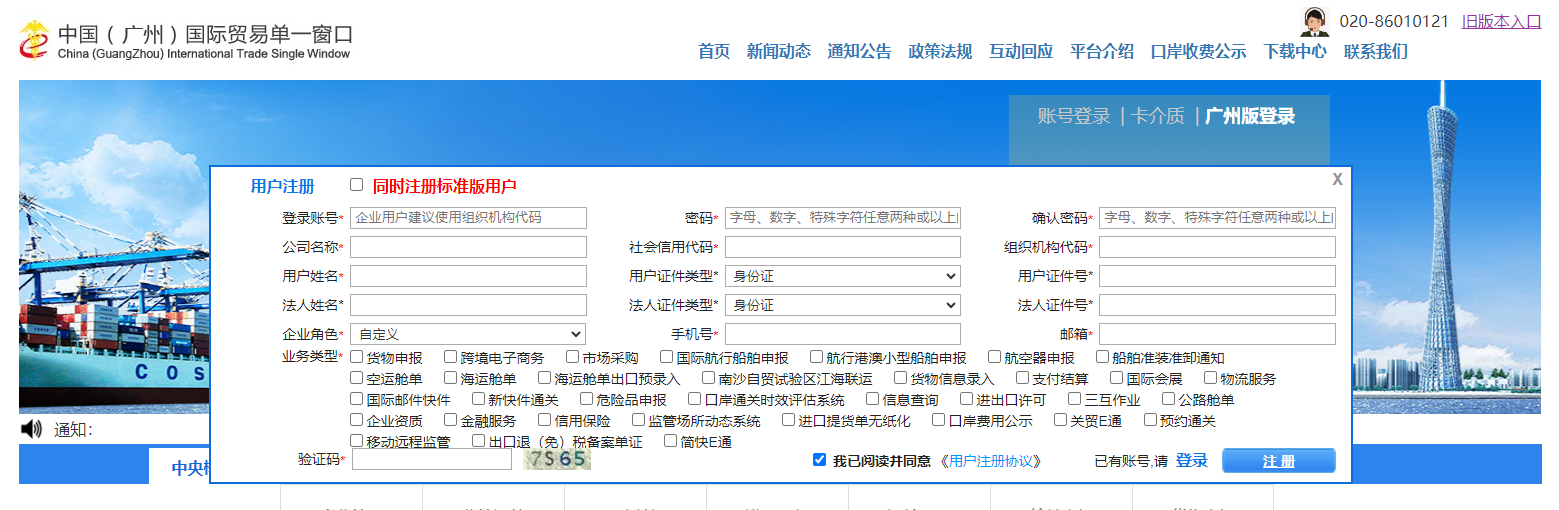Screen dimensions: 1559x510
Task: Check the 跨境电子商务 checkbox
Action: pyautogui.click(x=451, y=357)
